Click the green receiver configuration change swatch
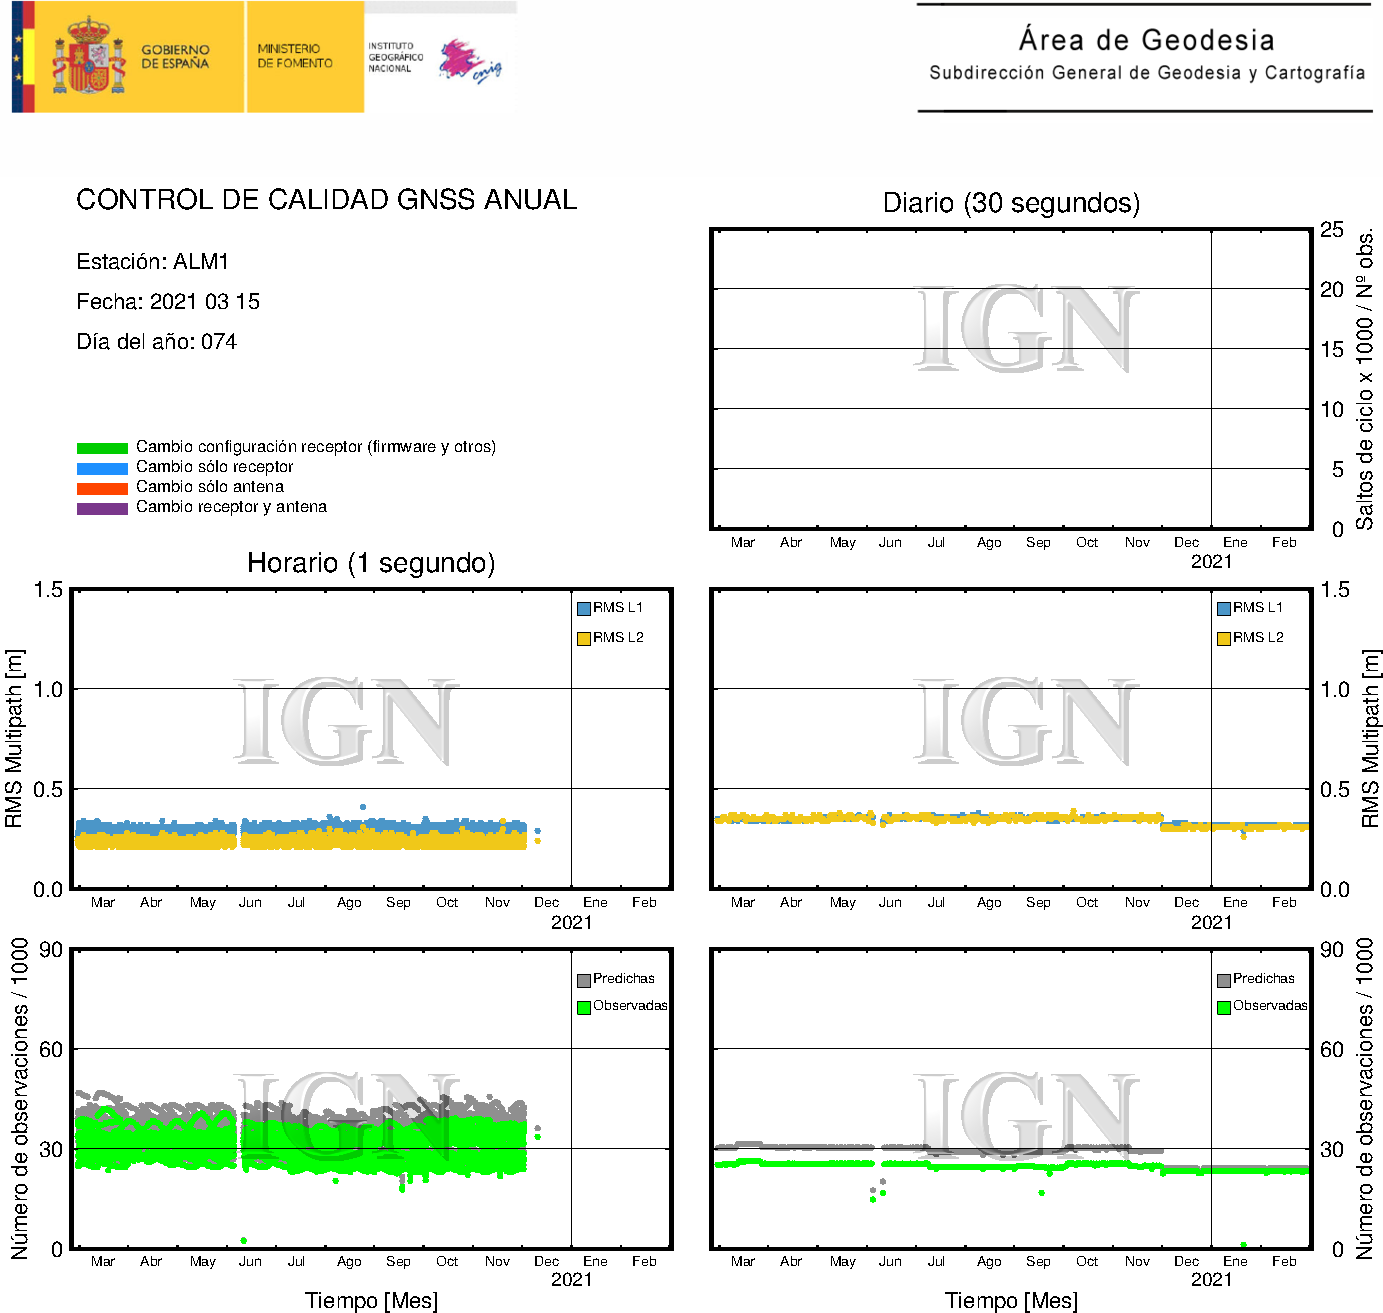This screenshot has width=1383, height=1313. 102,448
